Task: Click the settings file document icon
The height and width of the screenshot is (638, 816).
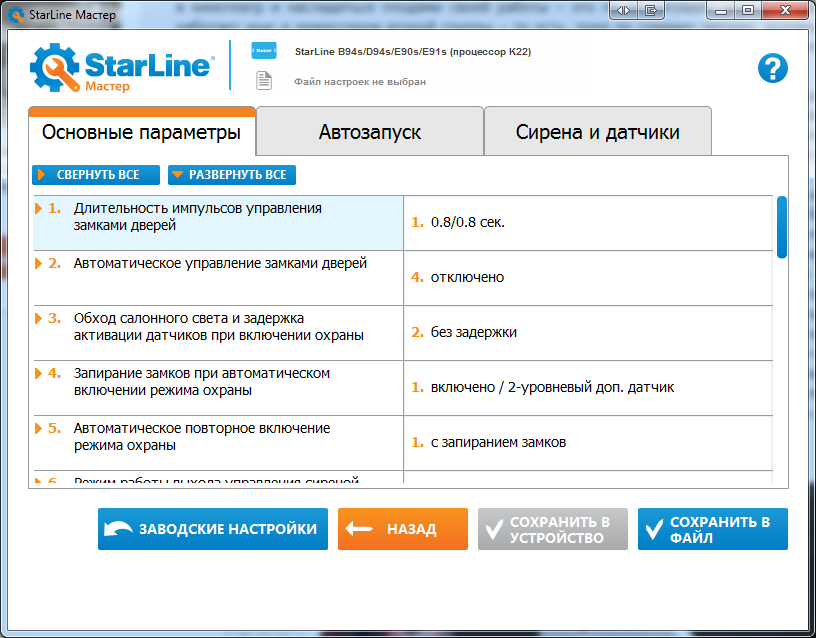Action: point(264,81)
